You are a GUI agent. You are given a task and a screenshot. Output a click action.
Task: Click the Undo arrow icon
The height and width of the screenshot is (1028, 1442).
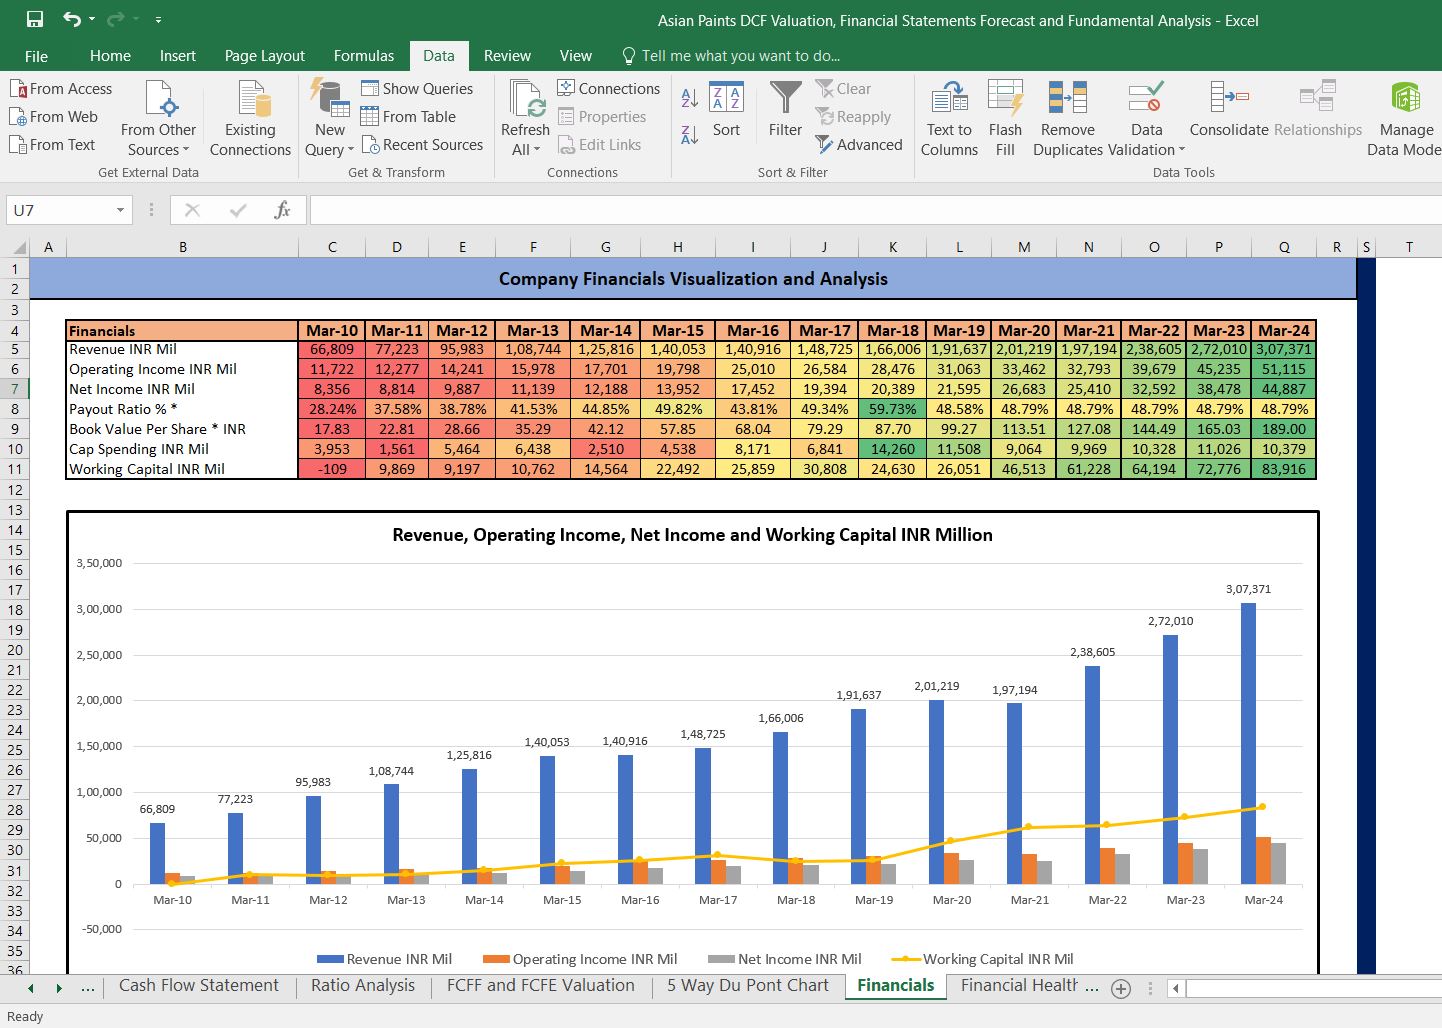pyautogui.click(x=71, y=19)
